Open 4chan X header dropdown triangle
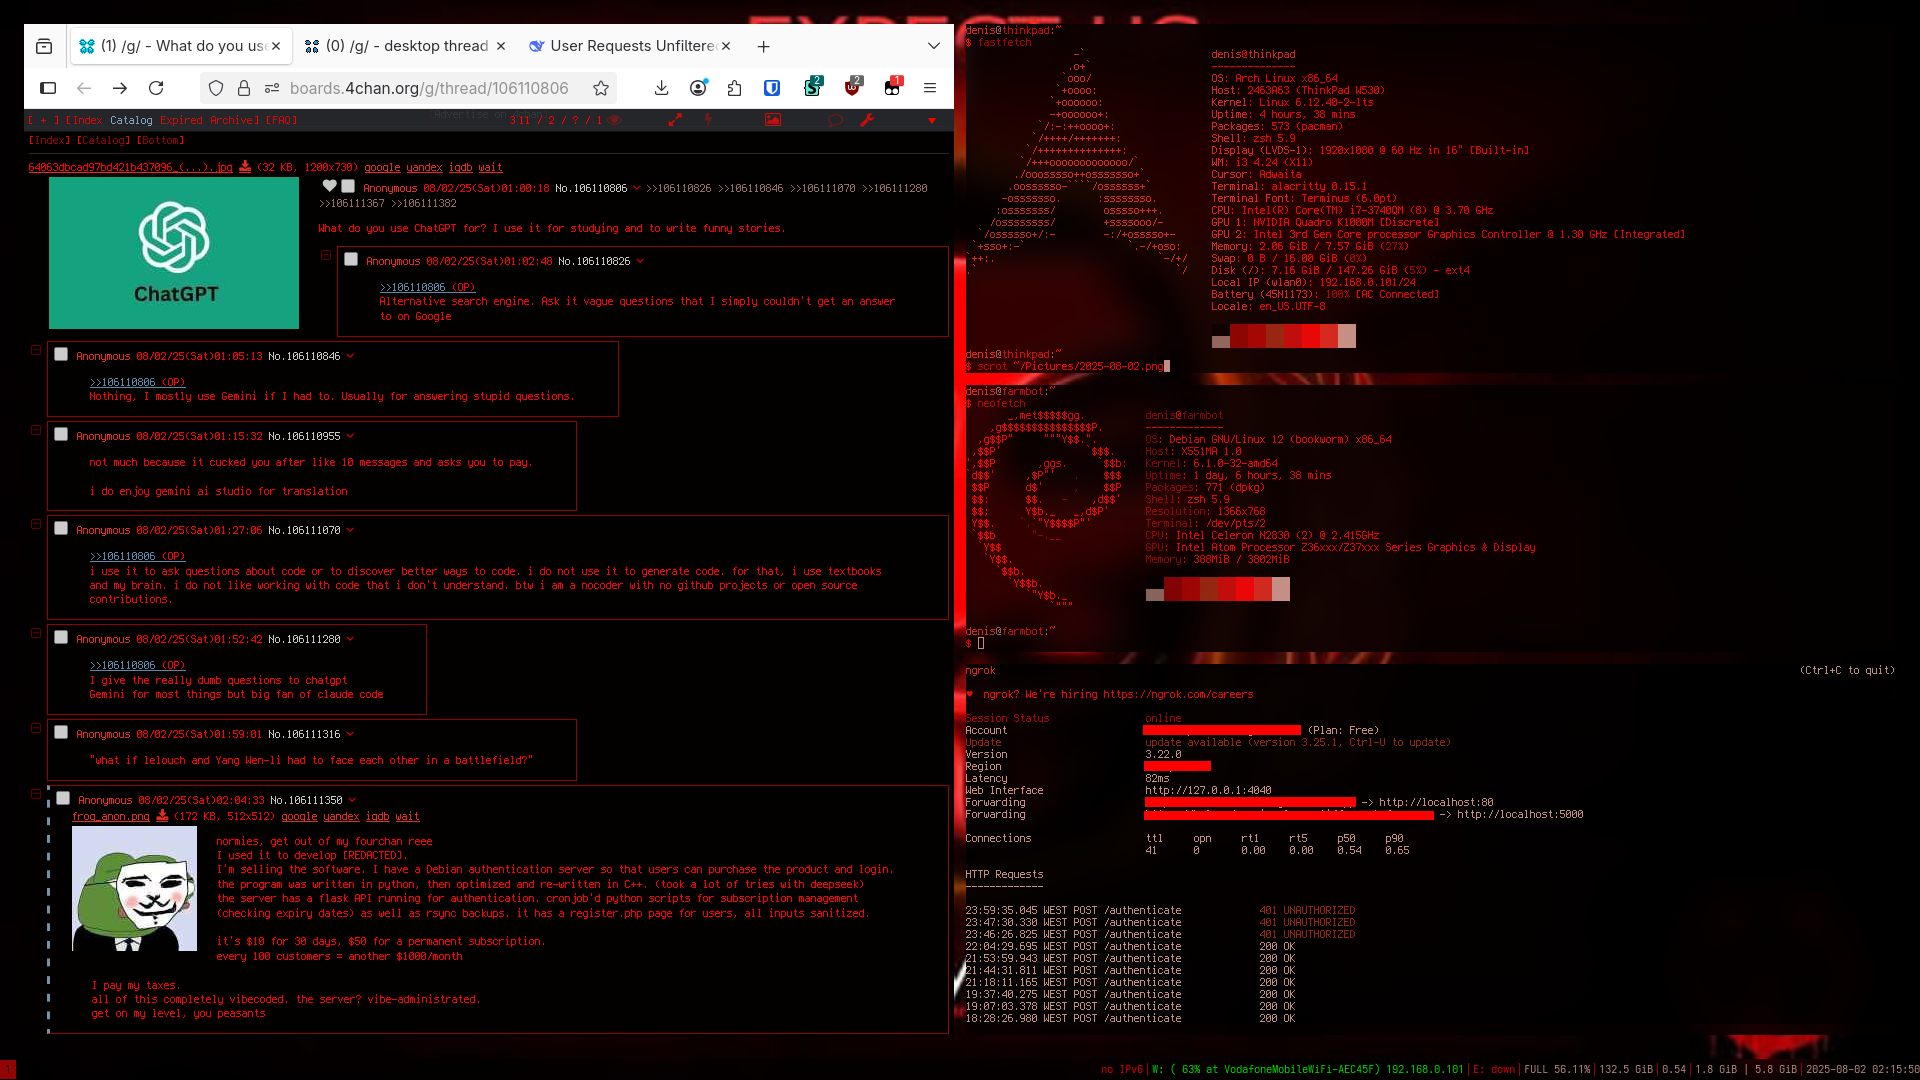Image resolution: width=1920 pixels, height=1080 pixels. tap(932, 120)
